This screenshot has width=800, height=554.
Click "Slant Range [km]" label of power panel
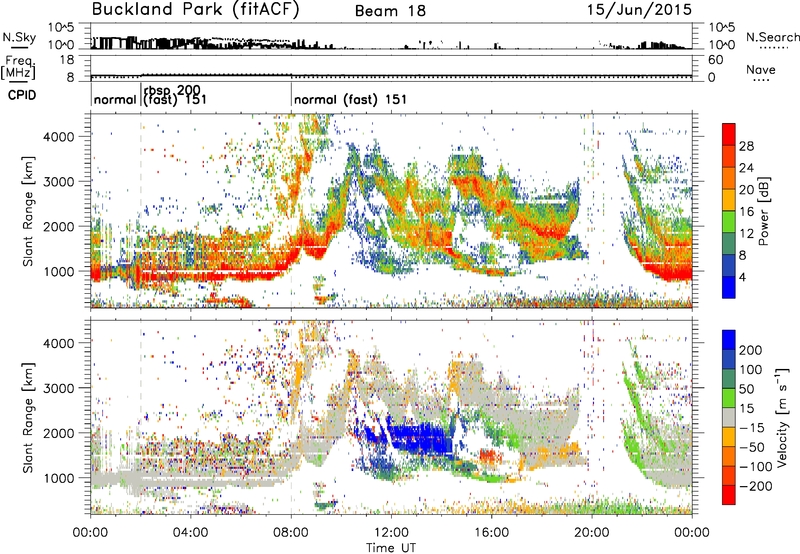[28, 211]
